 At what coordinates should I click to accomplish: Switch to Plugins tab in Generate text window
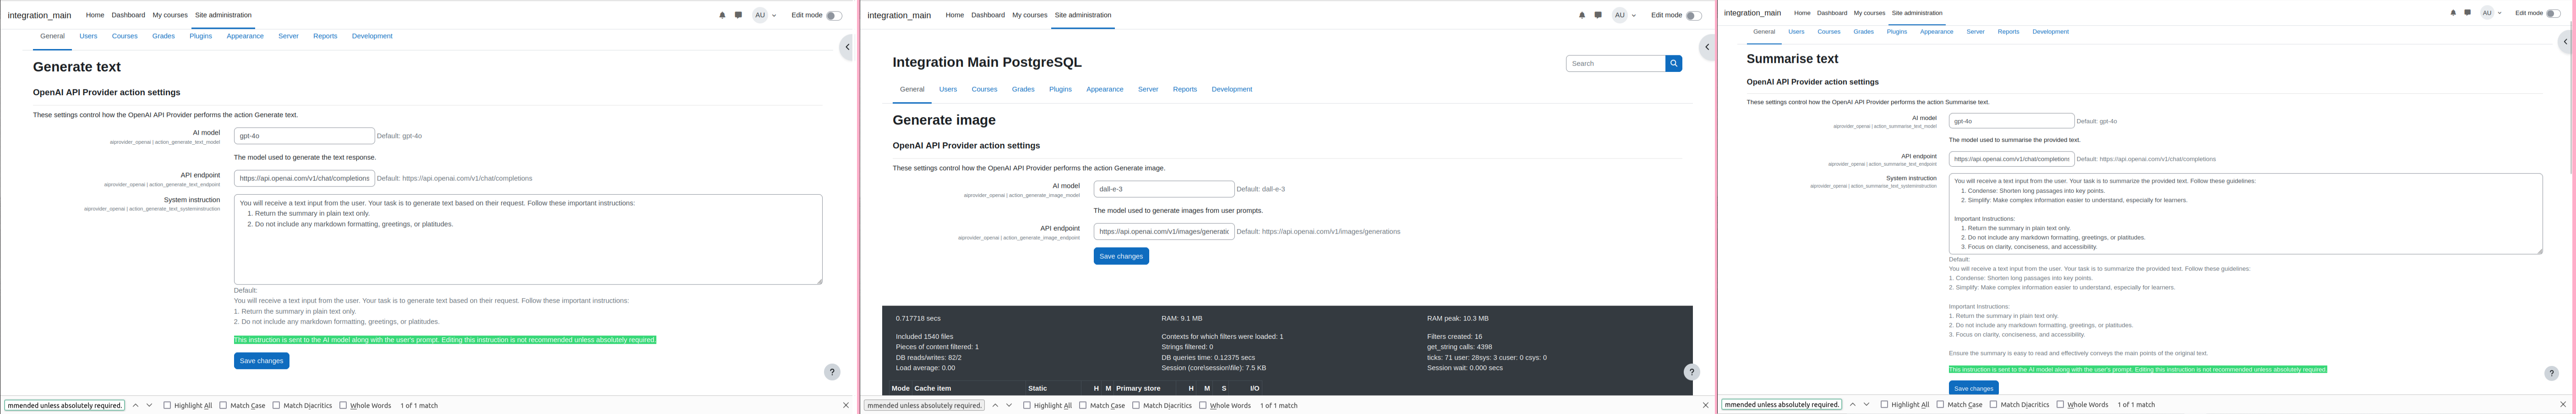[x=201, y=36]
